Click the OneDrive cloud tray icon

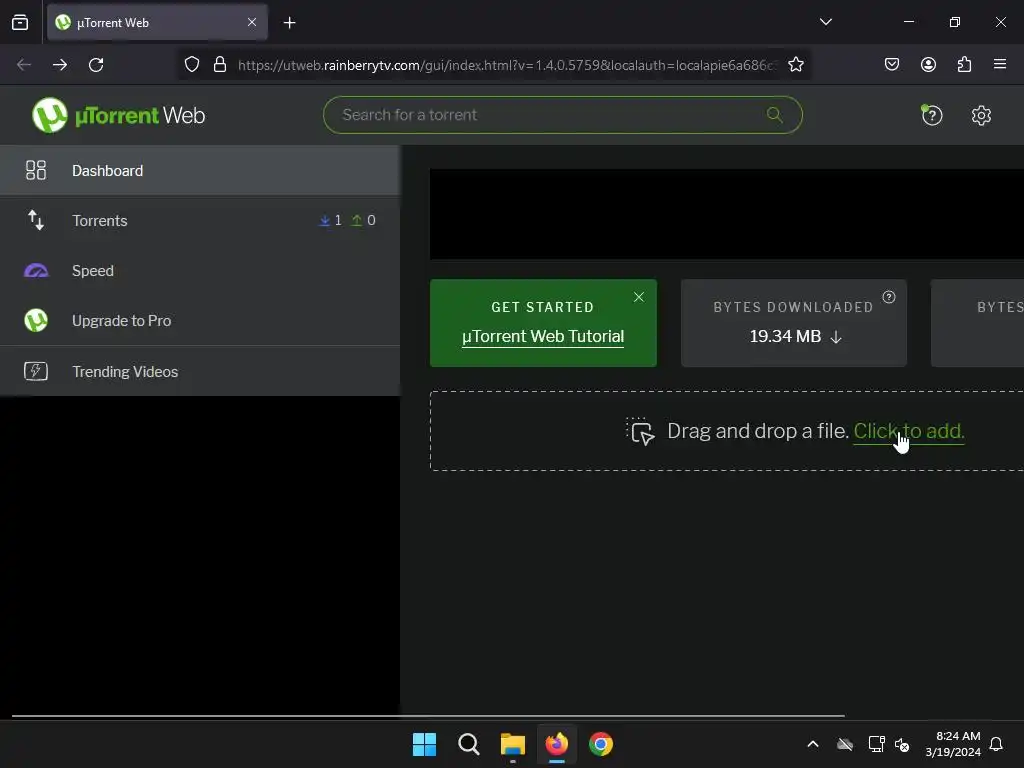[845, 744]
